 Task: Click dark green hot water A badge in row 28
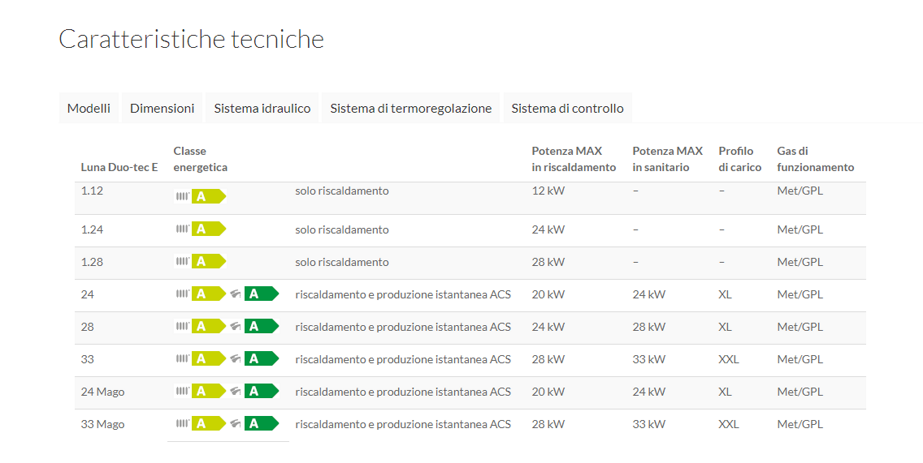[261, 326]
